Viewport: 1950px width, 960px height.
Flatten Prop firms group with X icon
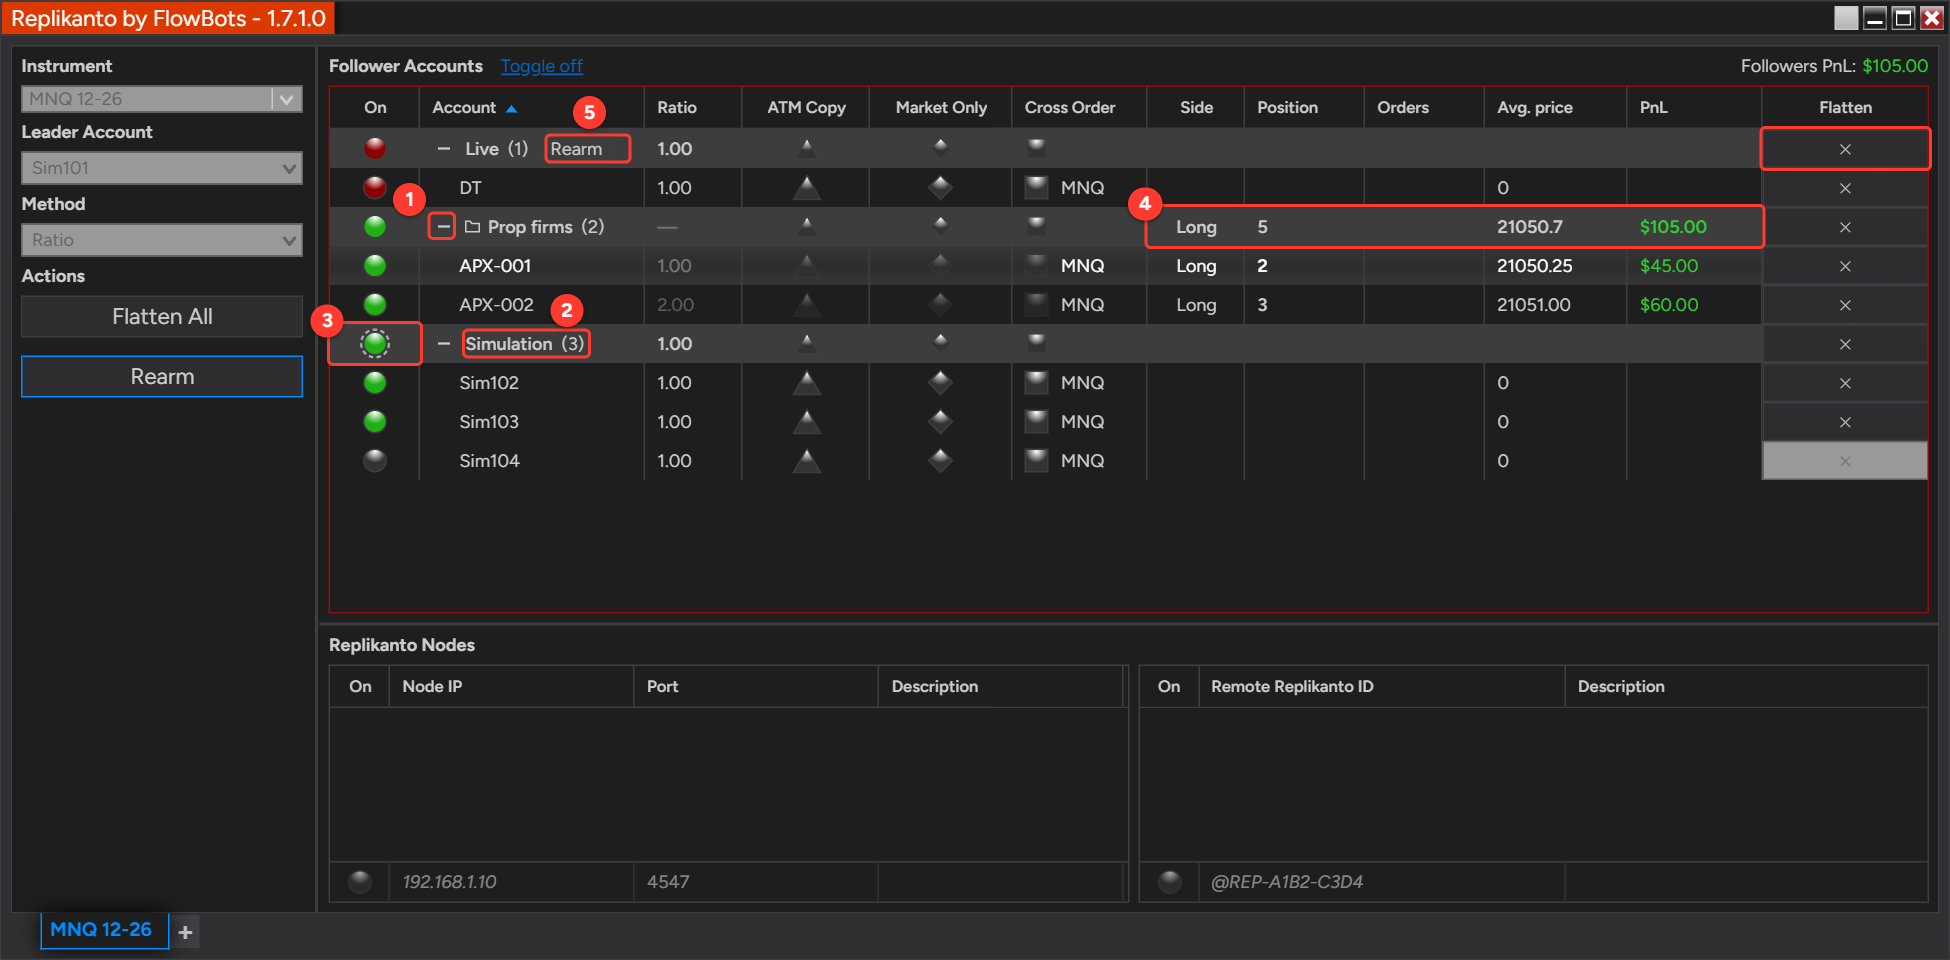coord(1845,227)
